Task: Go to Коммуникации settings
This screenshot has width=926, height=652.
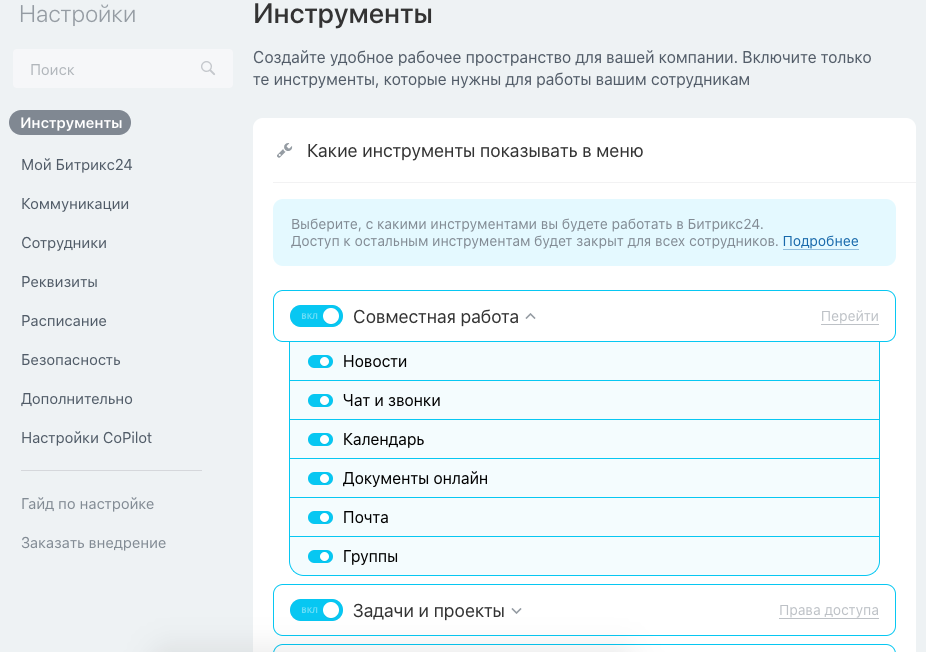Action: pyautogui.click(x=75, y=204)
